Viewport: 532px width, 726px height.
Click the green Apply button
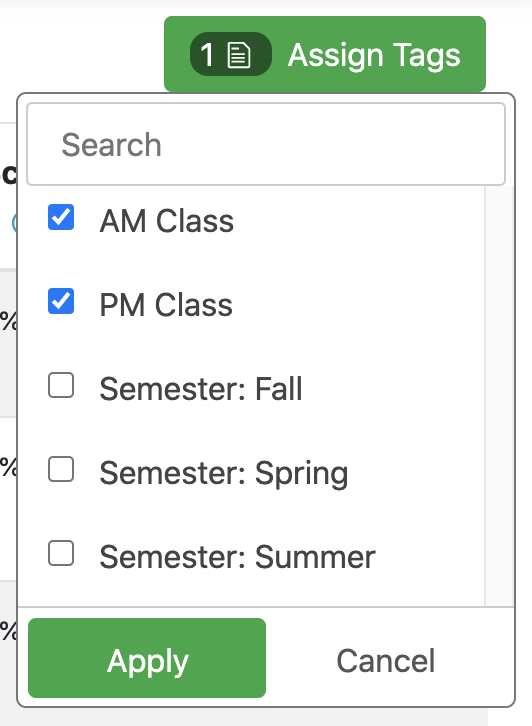pos(147,658)
